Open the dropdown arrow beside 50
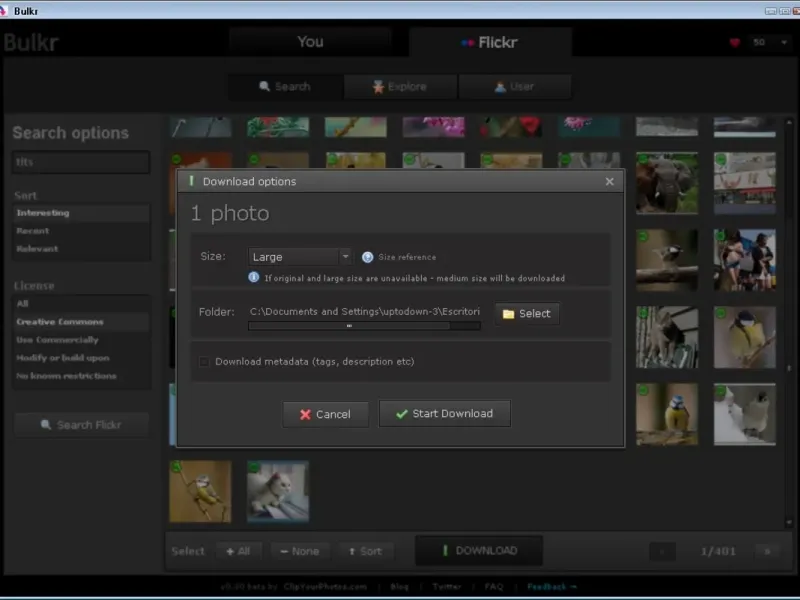Viewport: 800px width, 600px height. [784, 42]
